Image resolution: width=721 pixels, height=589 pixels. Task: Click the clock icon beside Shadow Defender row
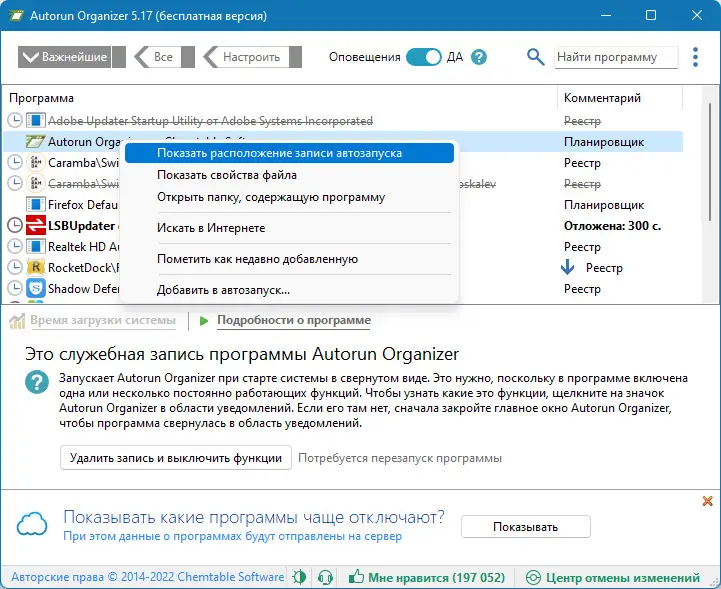15,288
